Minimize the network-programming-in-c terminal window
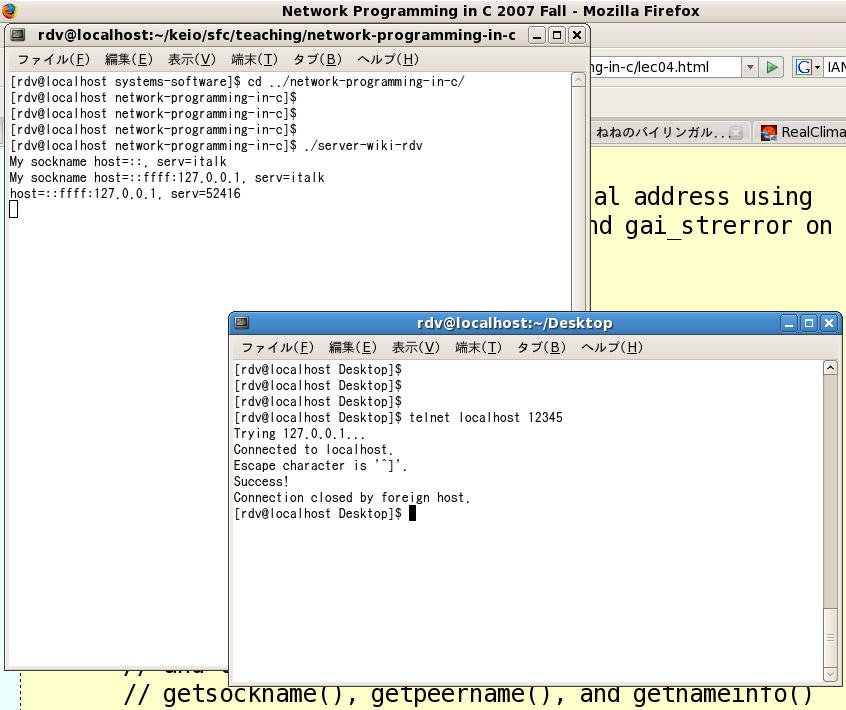This screenshot has width=846, height=710. 537,35
